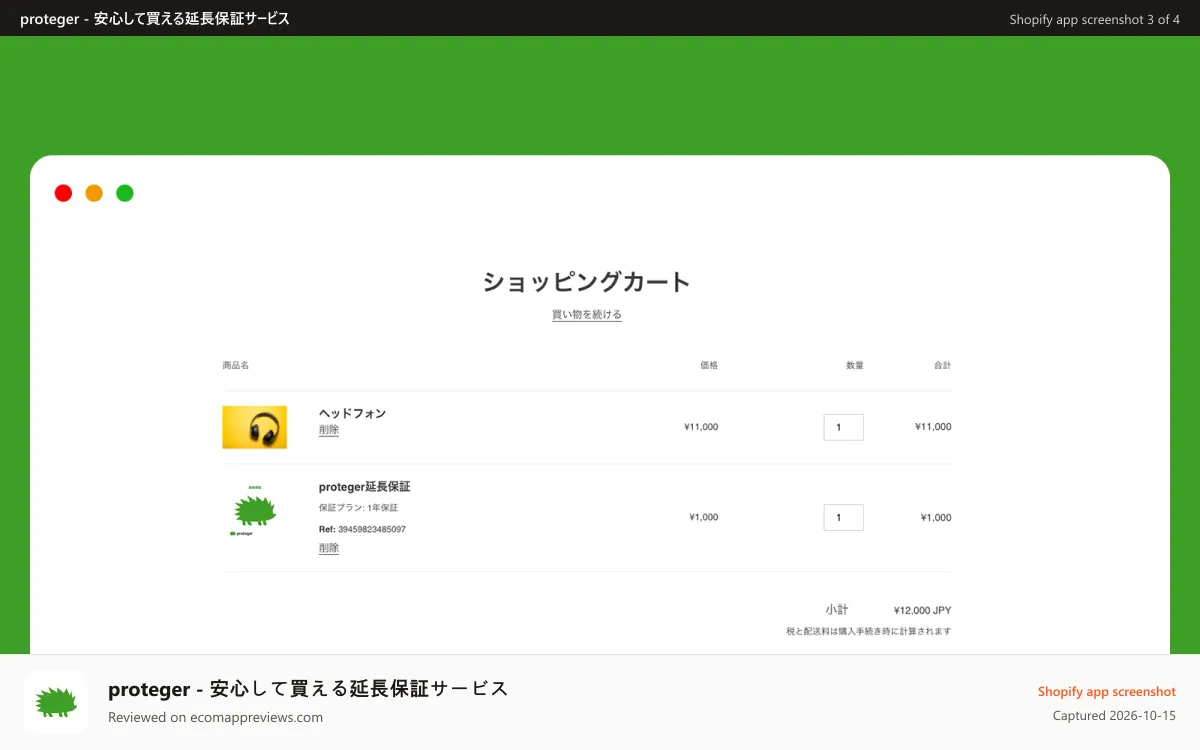Click the orange minimize window dot
1200x750 pixels.
(x=94, y=193)
